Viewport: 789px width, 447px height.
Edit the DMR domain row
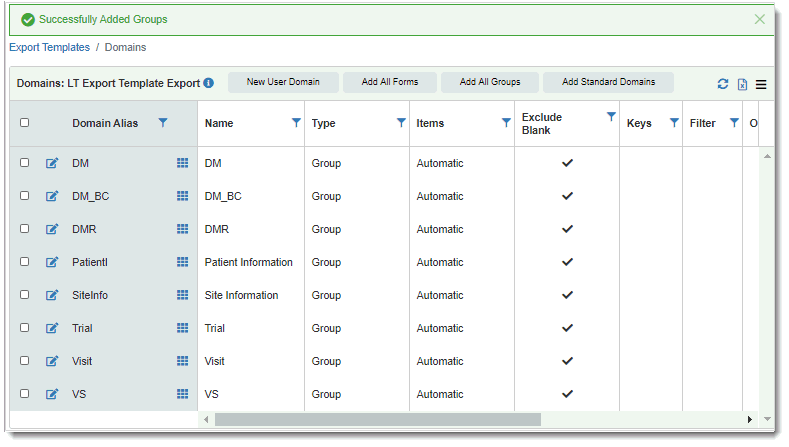pos(52,229)
